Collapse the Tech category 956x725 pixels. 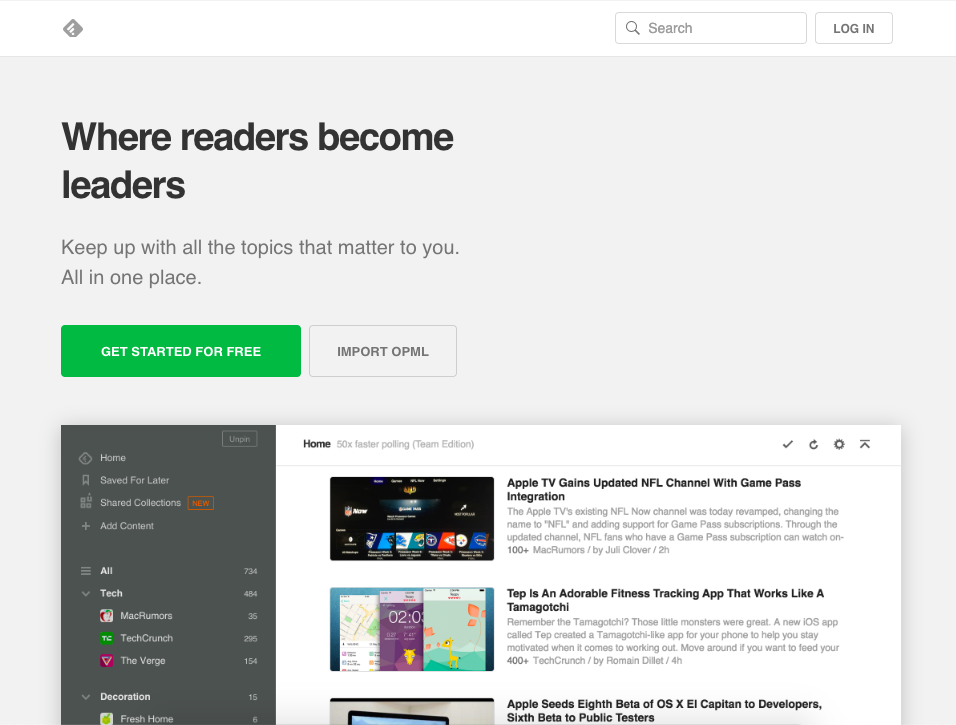pos(85,593)
